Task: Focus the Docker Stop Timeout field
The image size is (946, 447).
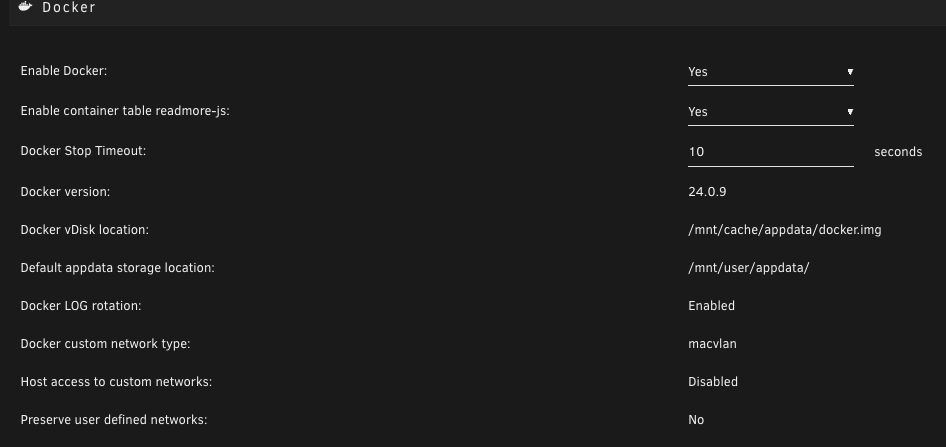Action: [x=770, y=152]
